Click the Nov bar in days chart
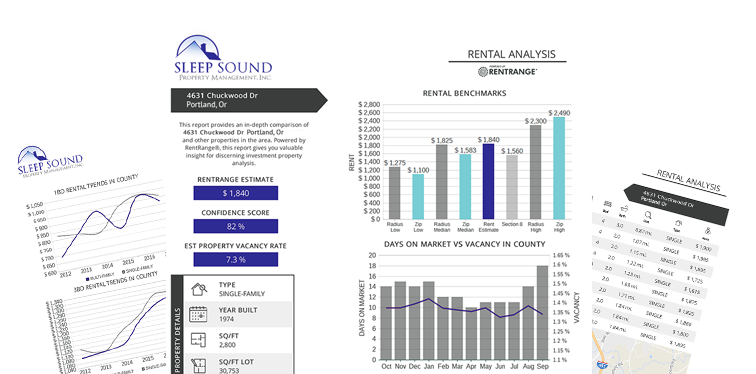Screen dimensions: 756x374 tap(400, 321)
